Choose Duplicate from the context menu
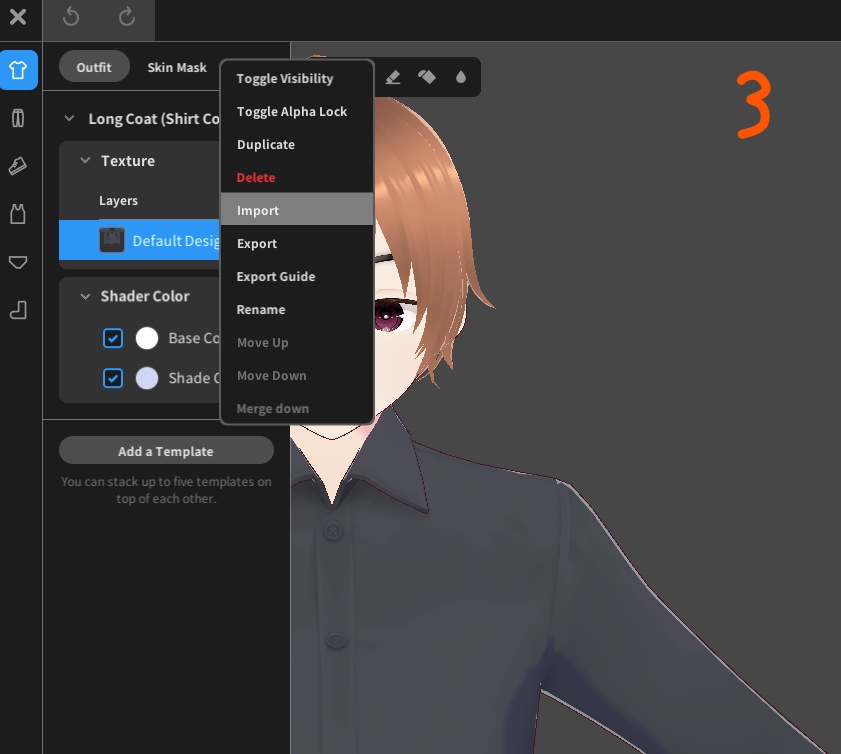Screen dimensions: 841x754 (x=265, y=144)
